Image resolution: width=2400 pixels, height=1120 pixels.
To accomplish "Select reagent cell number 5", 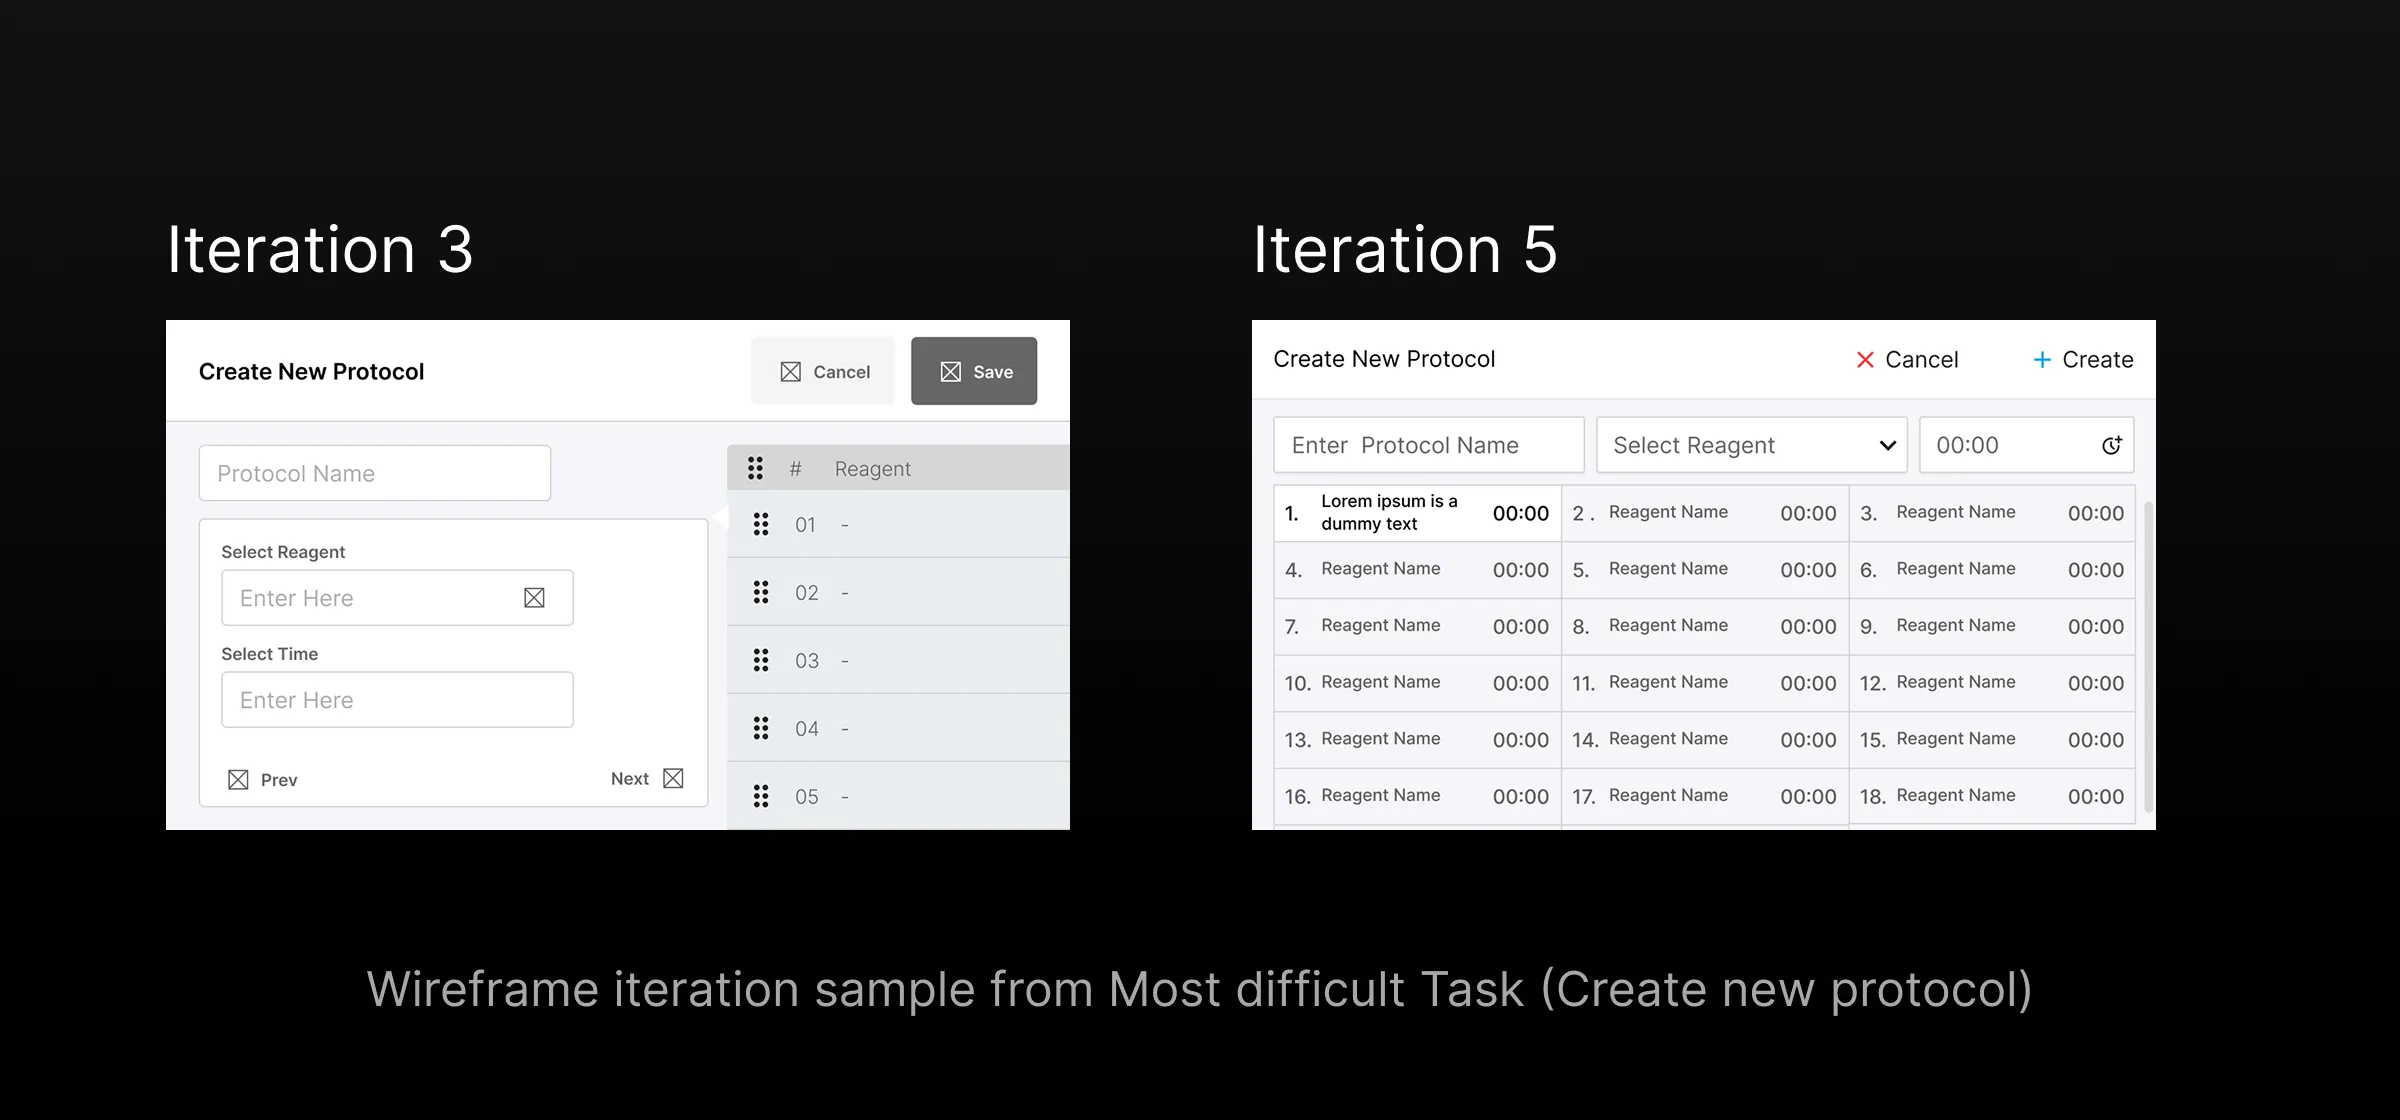I will pos(1705,570).
